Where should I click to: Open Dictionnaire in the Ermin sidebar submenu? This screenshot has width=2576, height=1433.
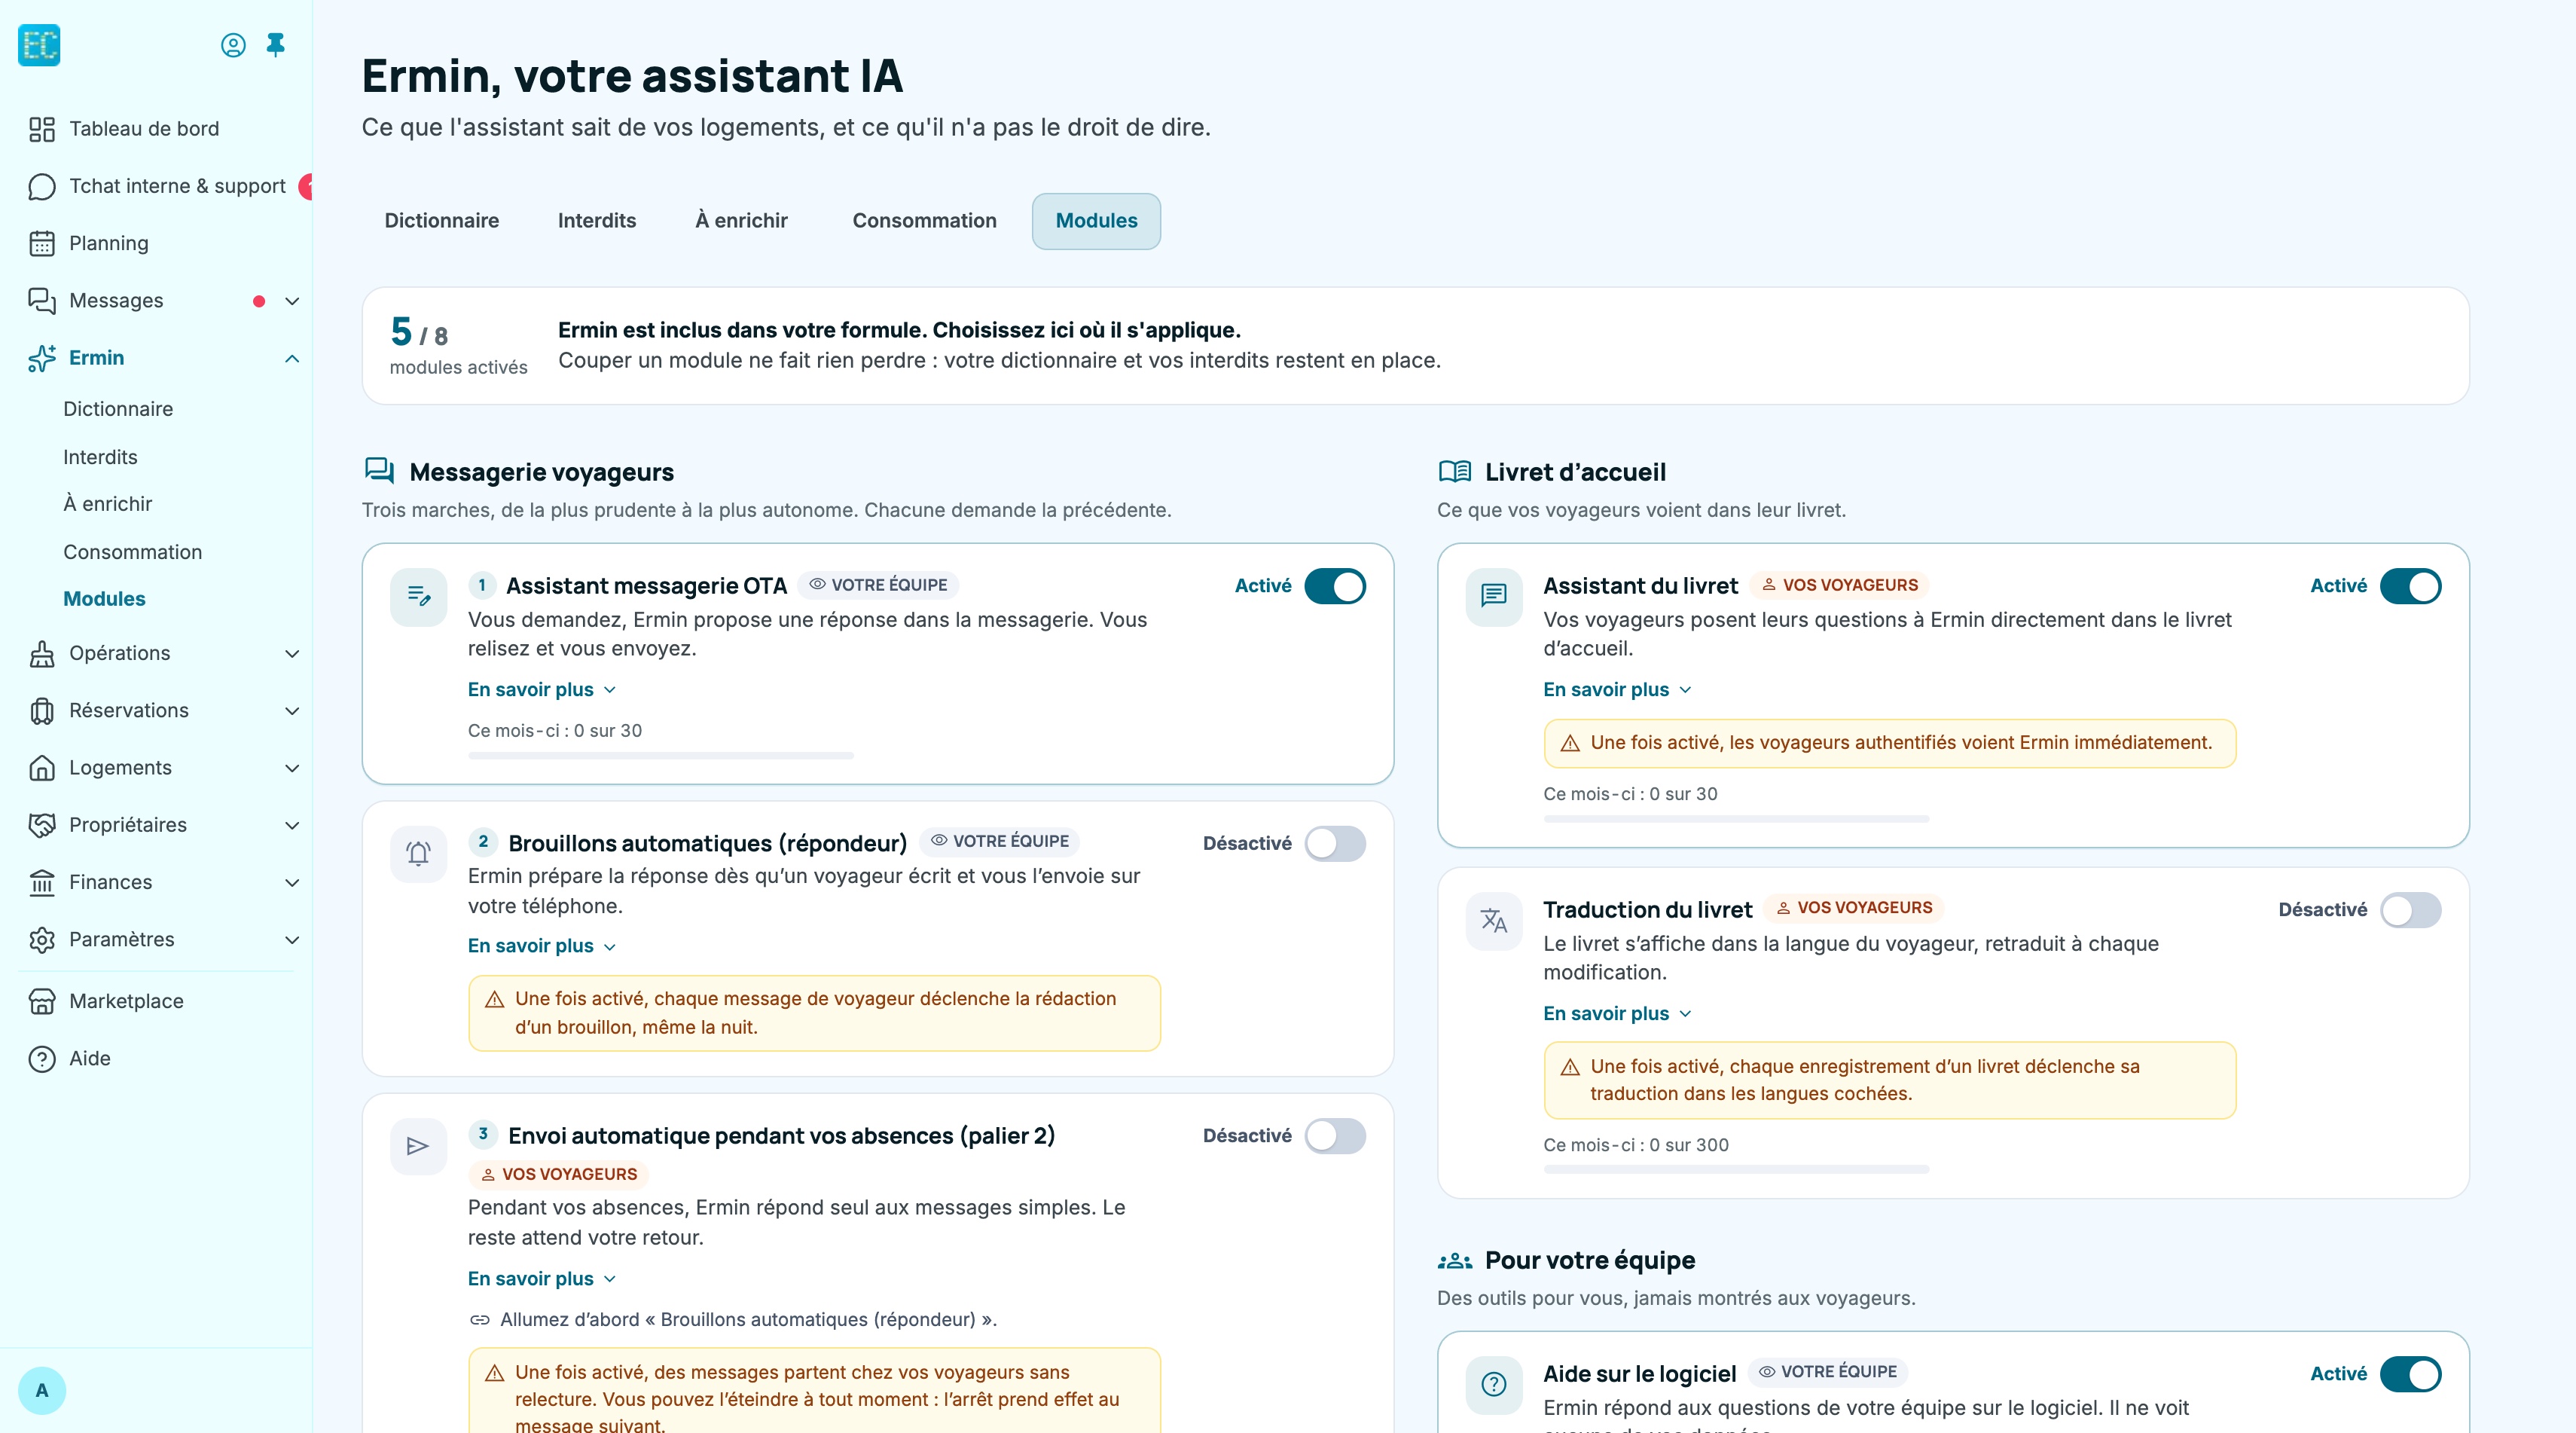pos(118,409)
